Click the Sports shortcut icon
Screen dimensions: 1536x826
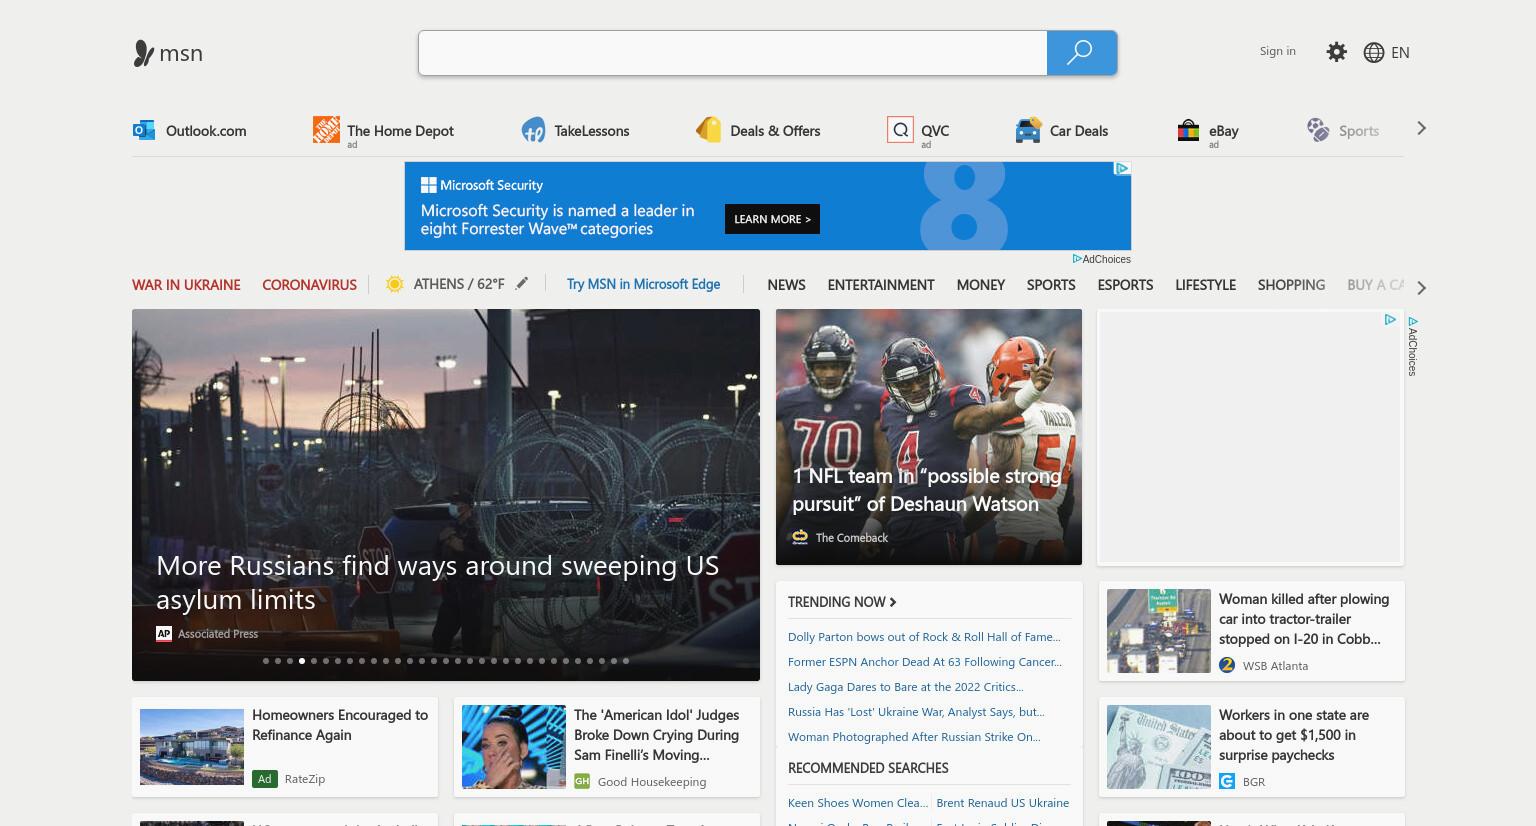pos(1318,130)
